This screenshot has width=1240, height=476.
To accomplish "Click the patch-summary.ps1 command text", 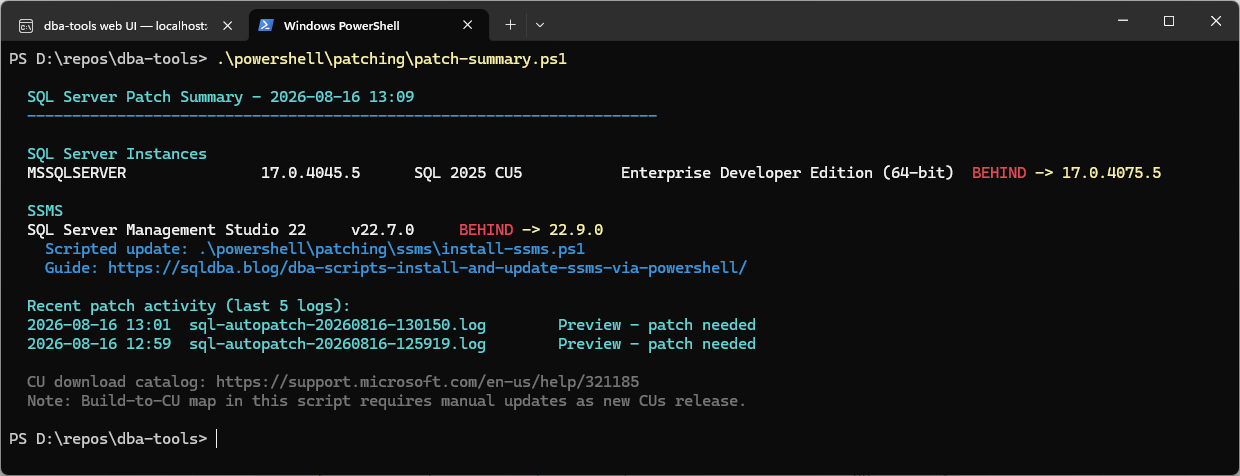I will [391, 59].
